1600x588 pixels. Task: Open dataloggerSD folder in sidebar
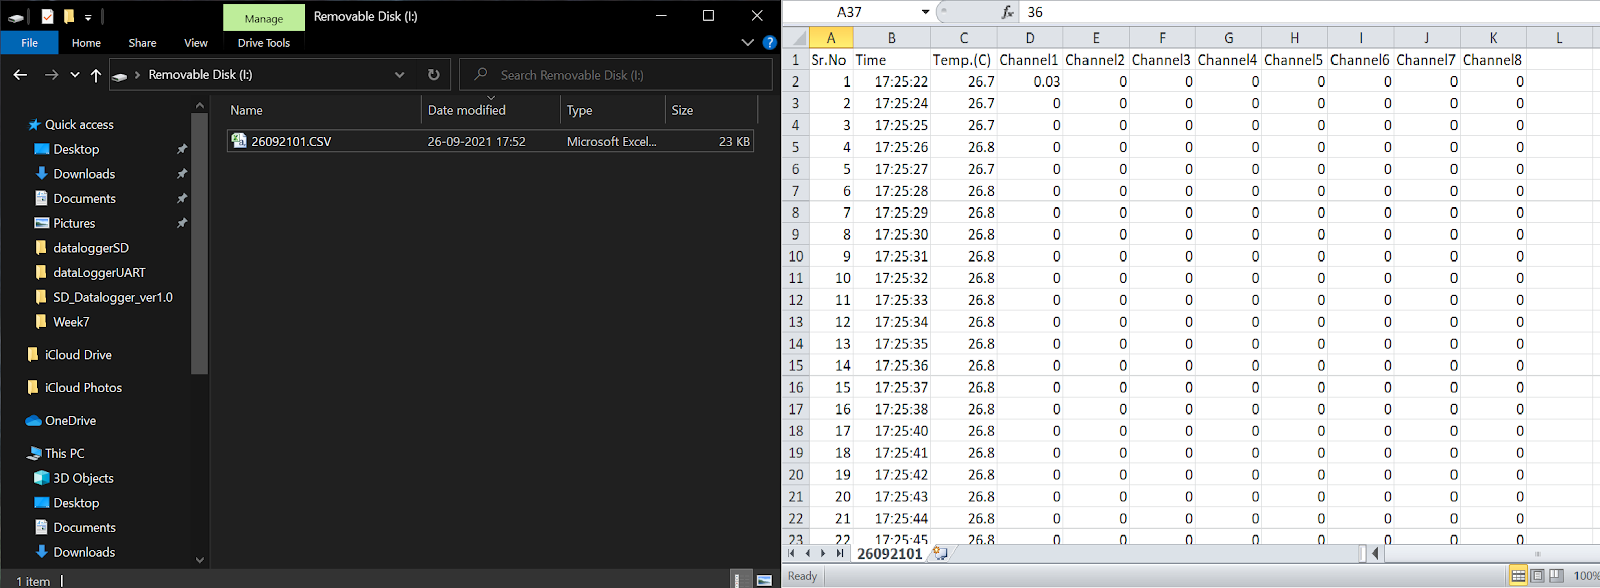(x=90, y=248)
